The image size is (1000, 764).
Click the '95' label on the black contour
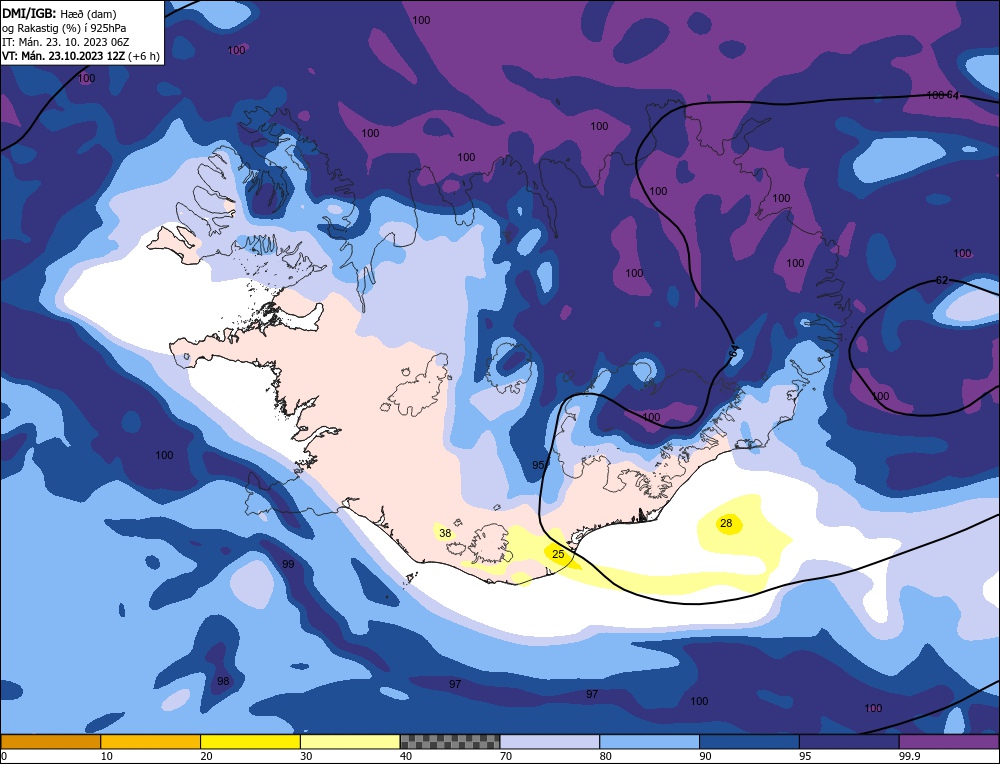click(539, 465)
